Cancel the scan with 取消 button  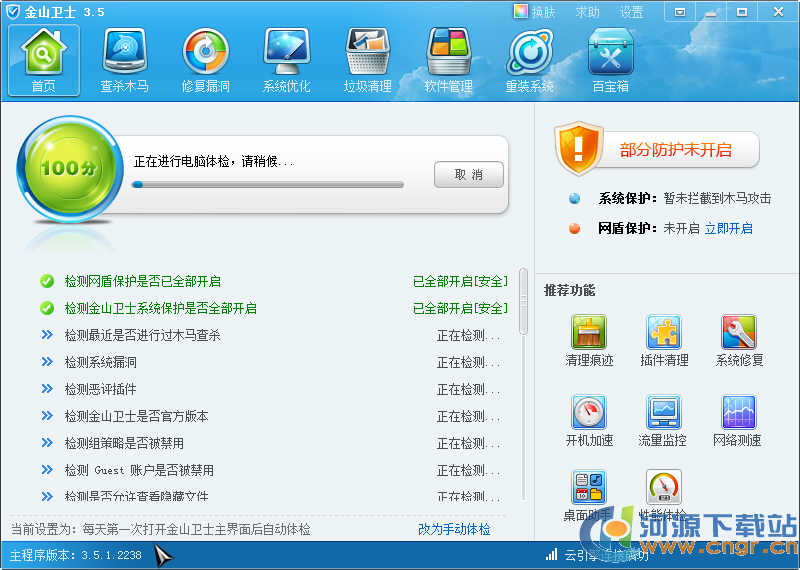click(x=469, y=175)
